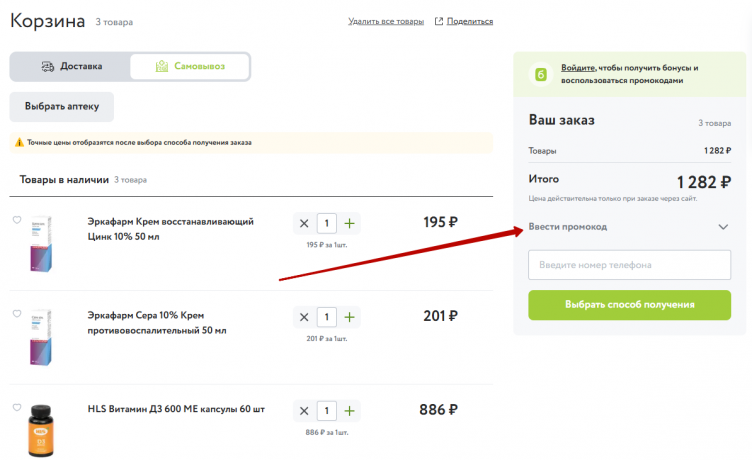Open the HLS Витамин Д3 product thumbnail
752x460 pixels.
point(41,429)
